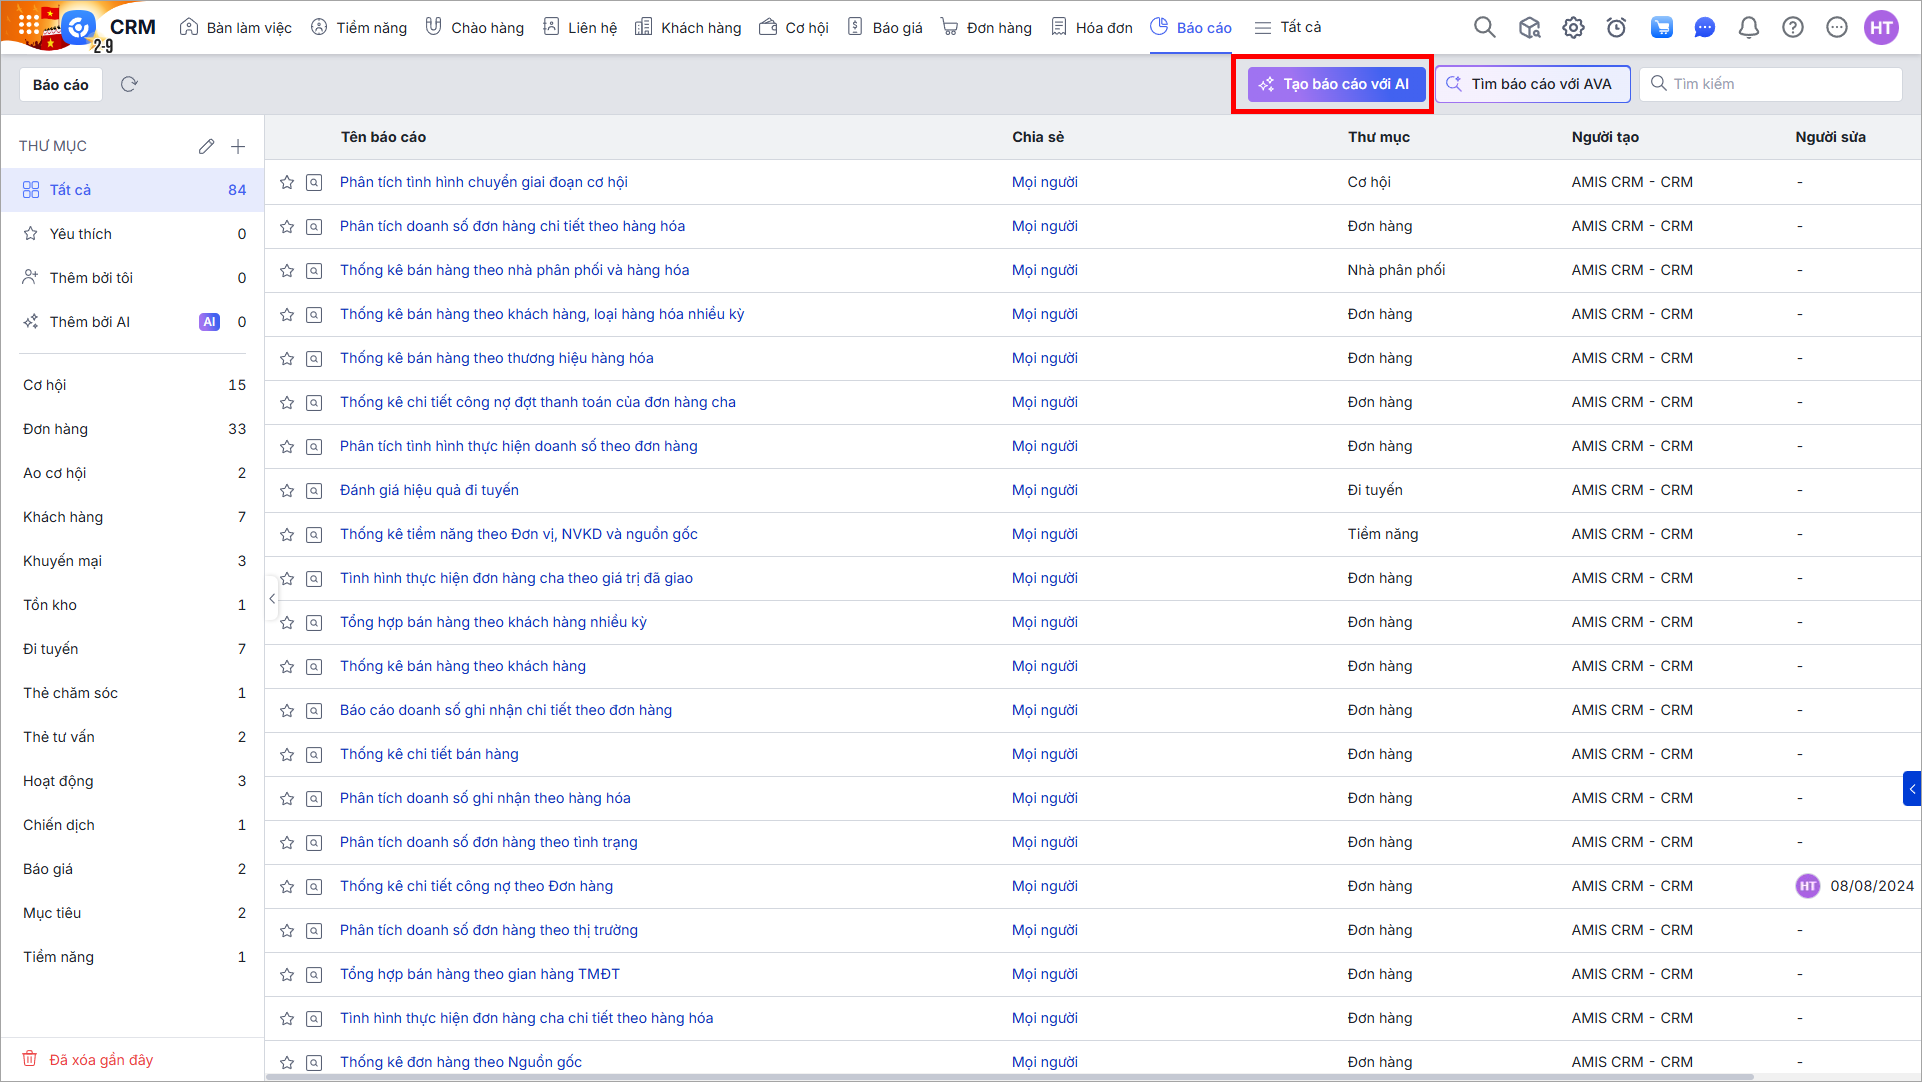Viewport: 1922px width, 1082px height.
Task: Open report Phân tích doanh số đơn hàng theo thị trường
Action: 488,930
